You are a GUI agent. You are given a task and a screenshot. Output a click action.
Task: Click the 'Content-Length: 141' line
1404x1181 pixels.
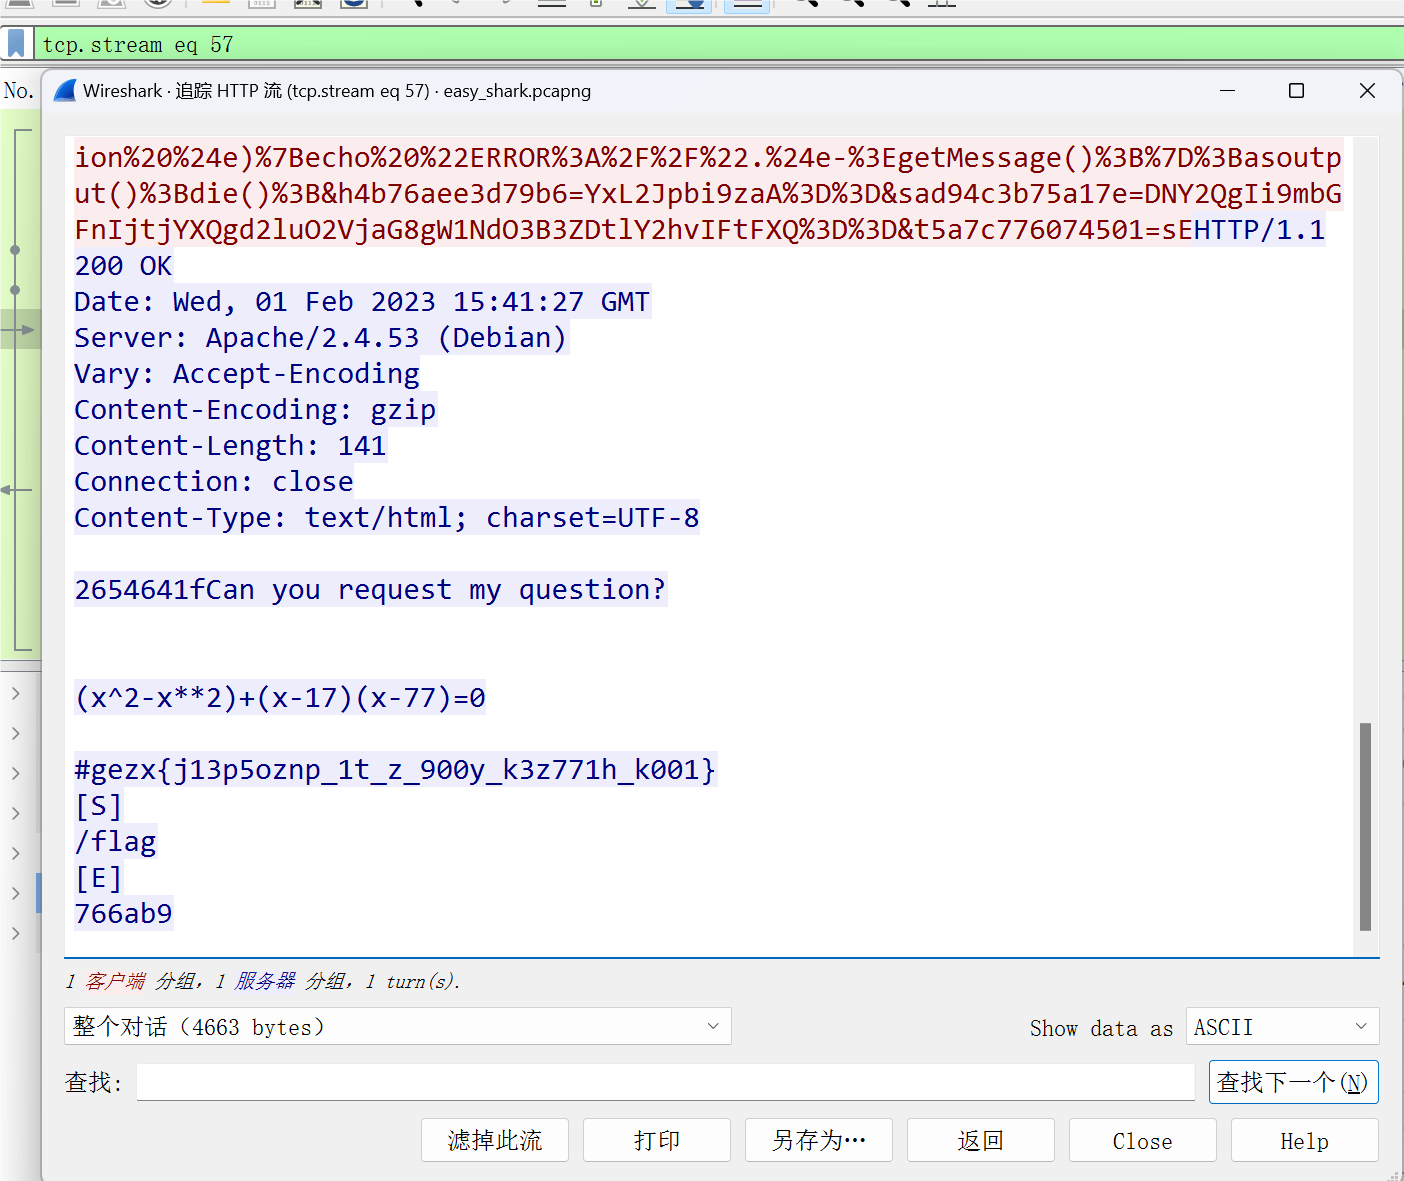pos(230,446)
